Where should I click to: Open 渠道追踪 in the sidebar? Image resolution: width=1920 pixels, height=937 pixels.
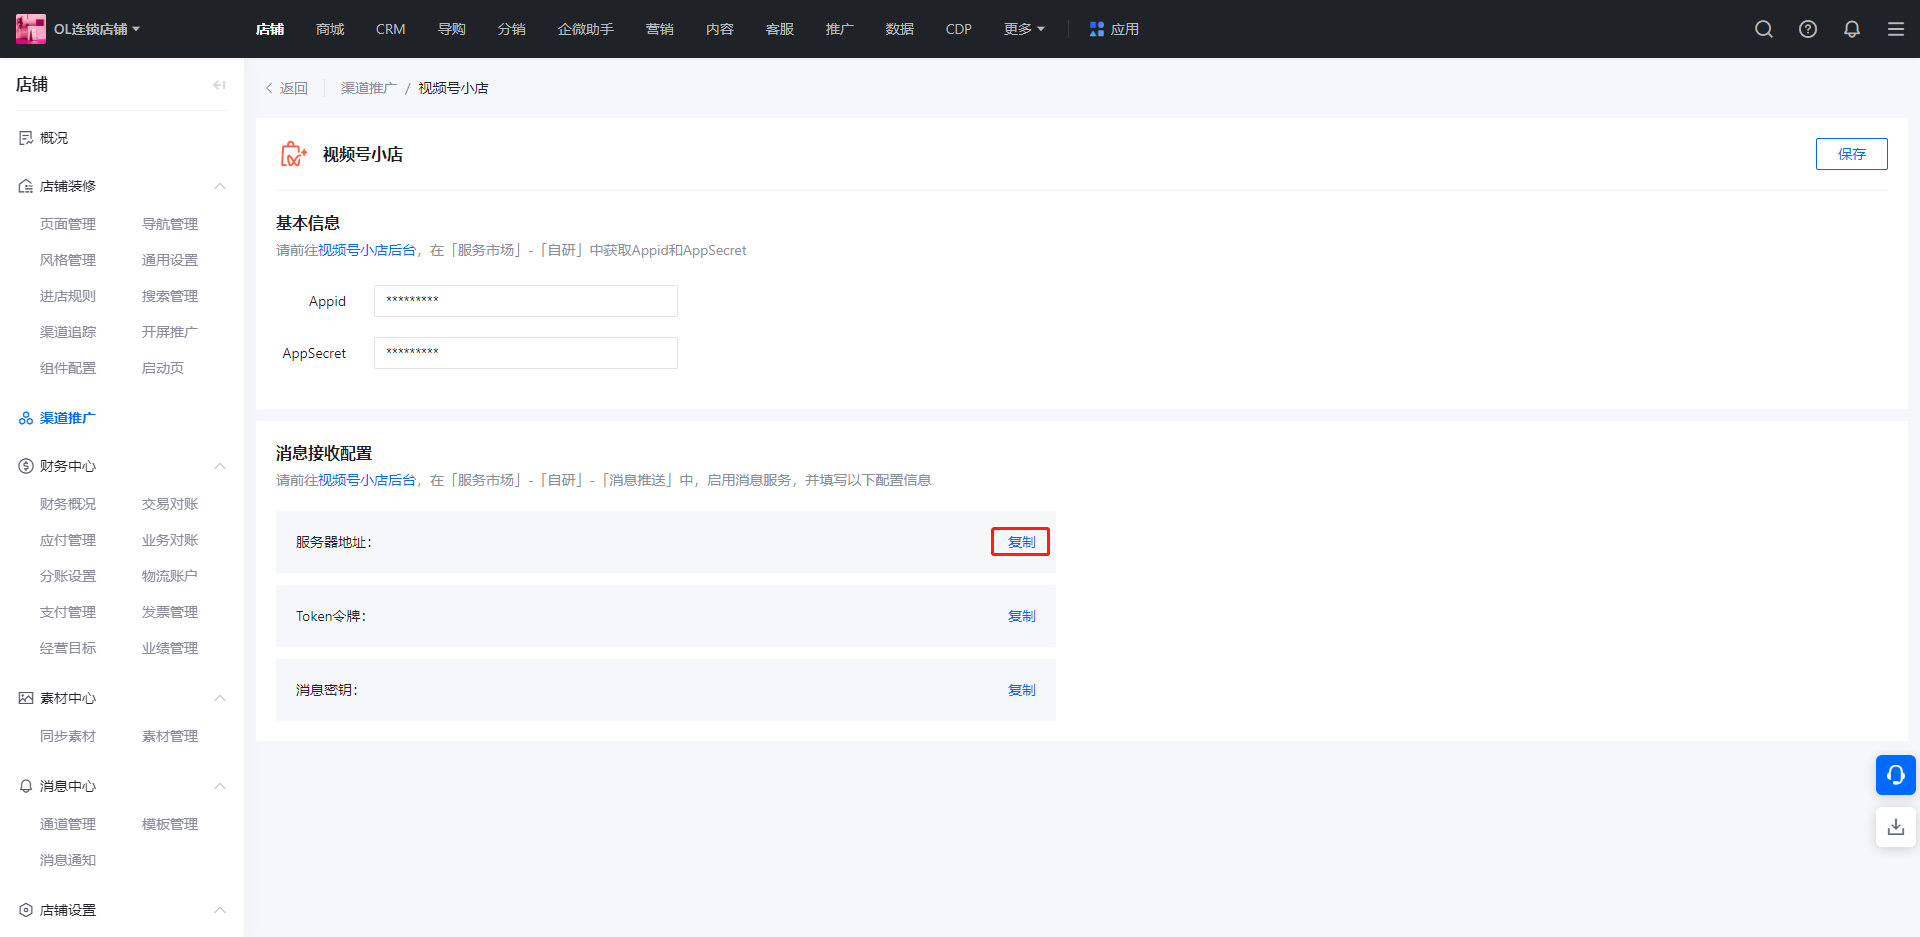(68, 332)
